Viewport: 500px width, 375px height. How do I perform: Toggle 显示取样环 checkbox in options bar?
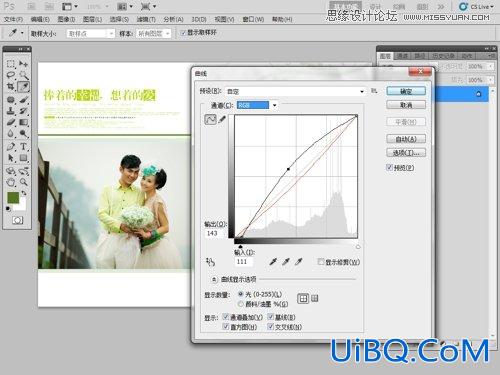click(x=183, y=33)
